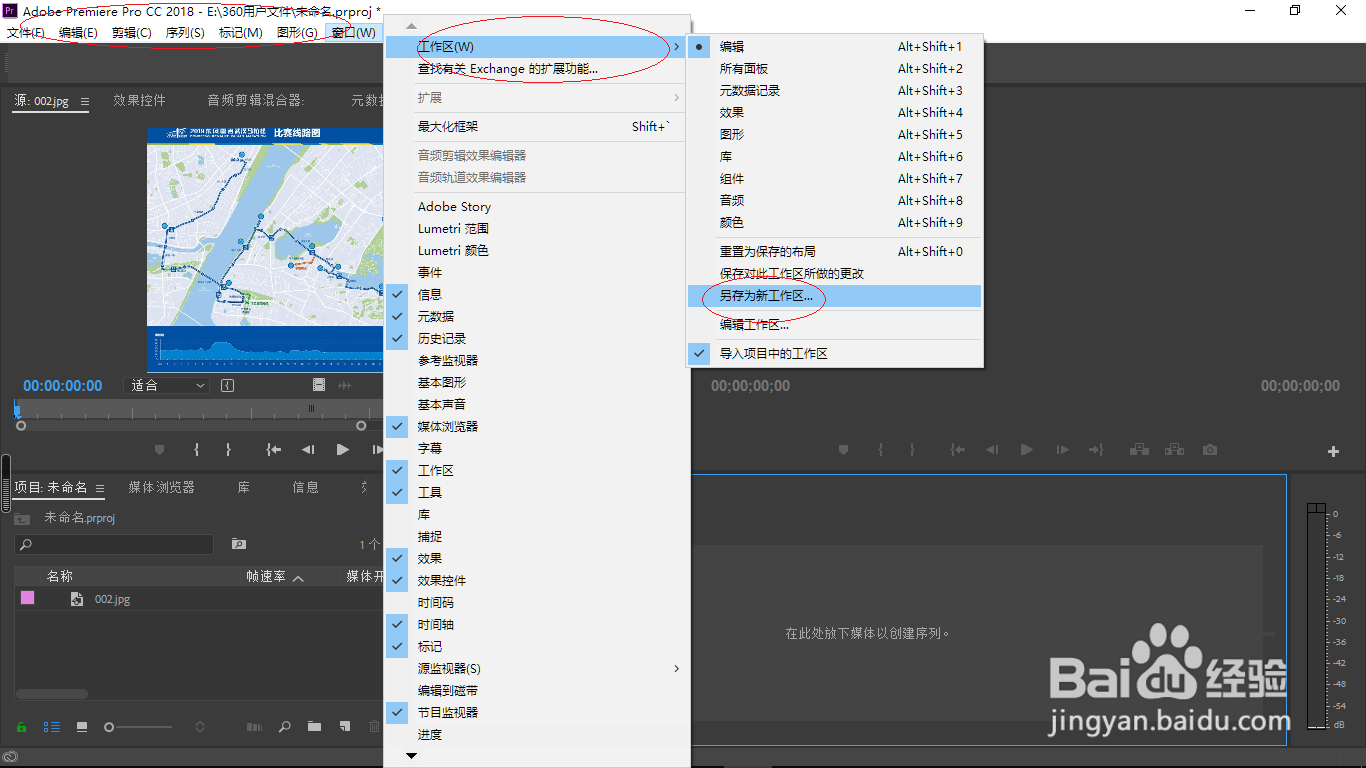Screen dimensions: 1366x768
Task: Open Source panel menu next to 002.jpg
Action: point(84,101)
